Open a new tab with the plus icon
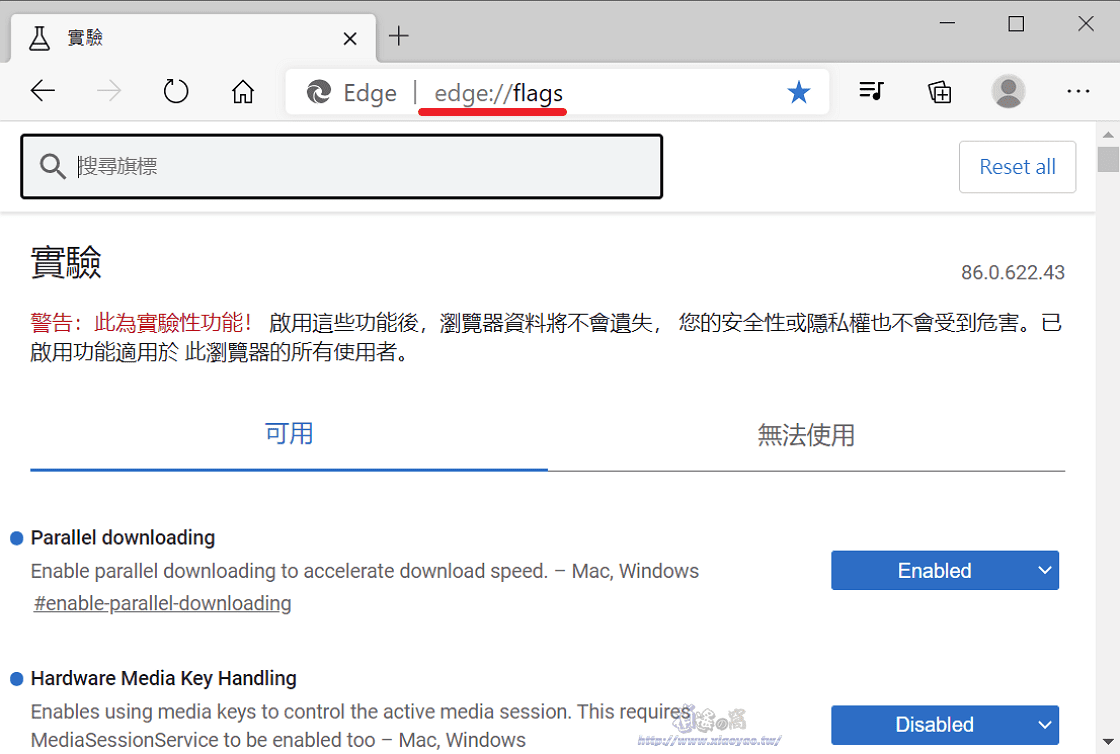The width and height of the screenshot is (1120, 754). tap(398, 36)
